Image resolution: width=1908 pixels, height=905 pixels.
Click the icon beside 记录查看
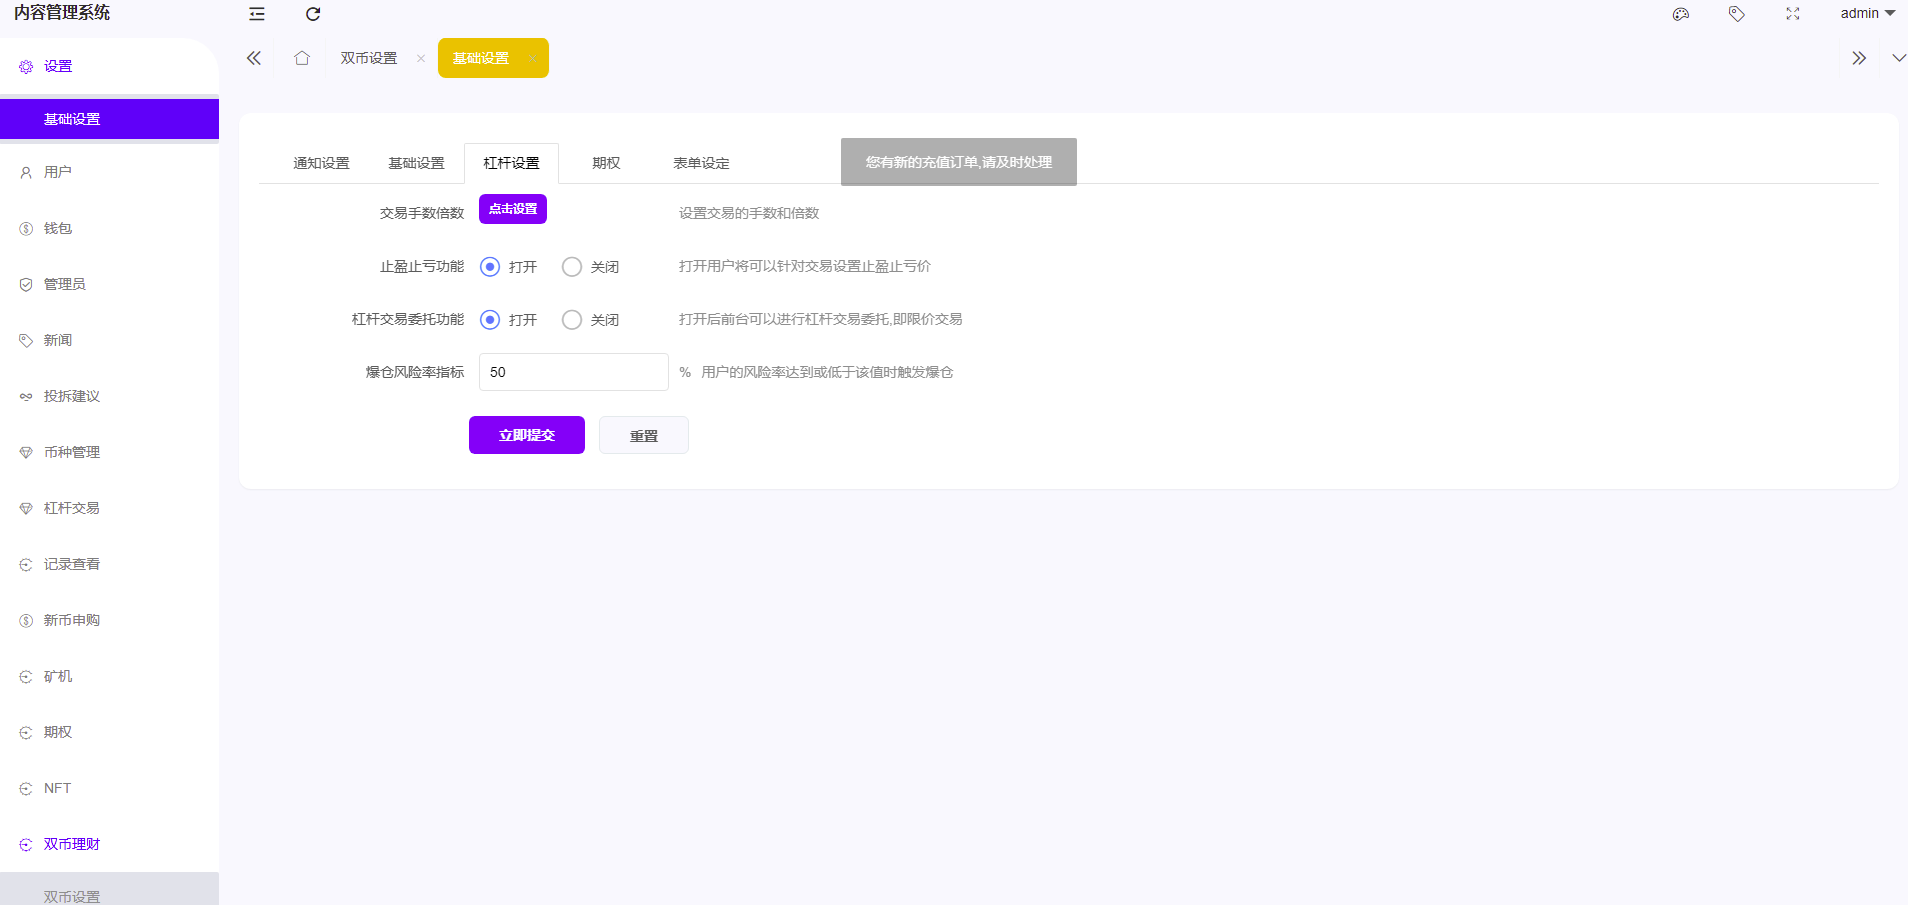click(26, 565)
